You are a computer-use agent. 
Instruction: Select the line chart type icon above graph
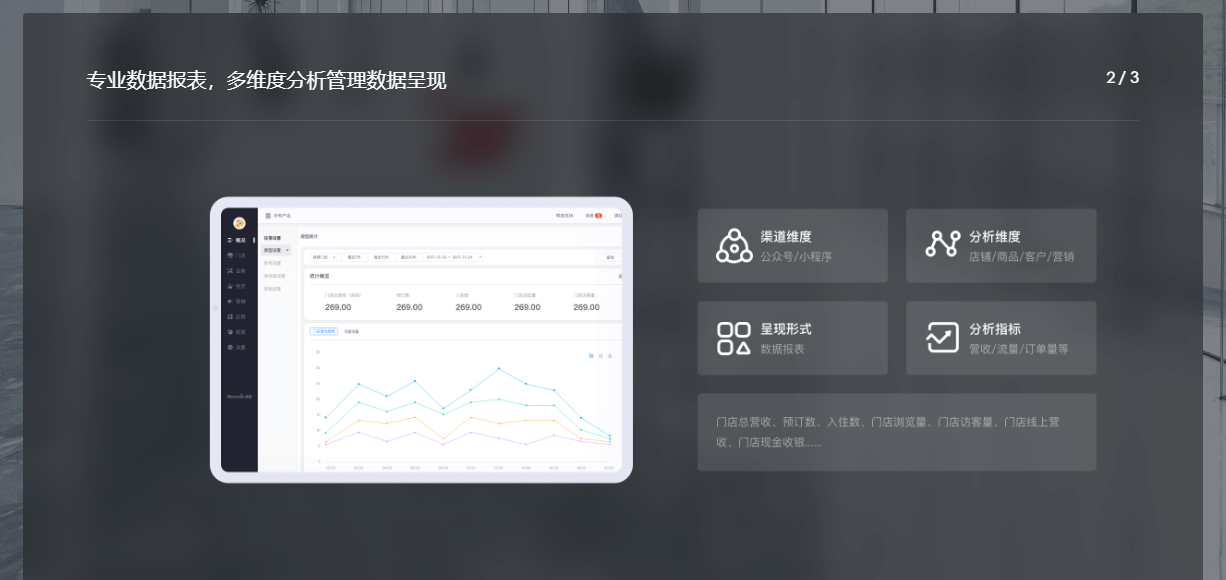click(591, 355)
